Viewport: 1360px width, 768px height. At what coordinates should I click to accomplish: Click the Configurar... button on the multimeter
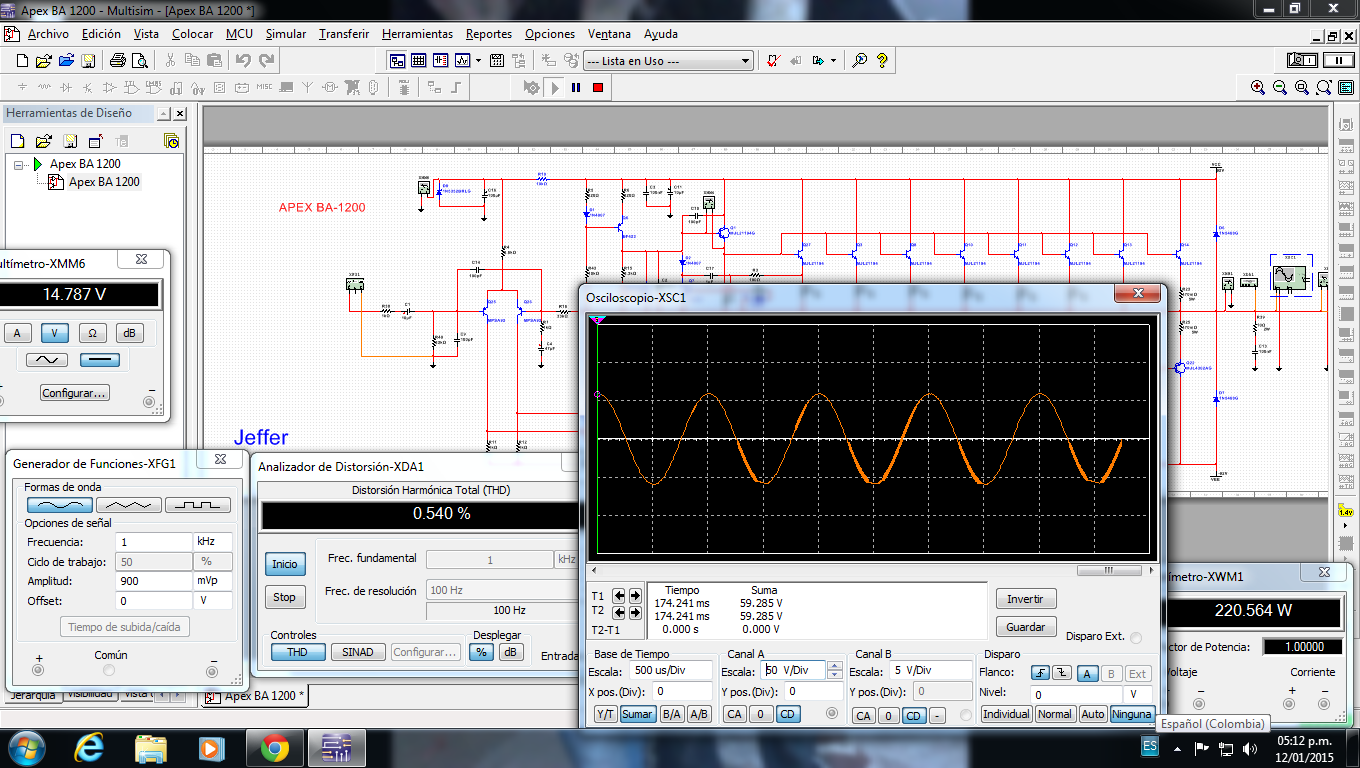74,393
